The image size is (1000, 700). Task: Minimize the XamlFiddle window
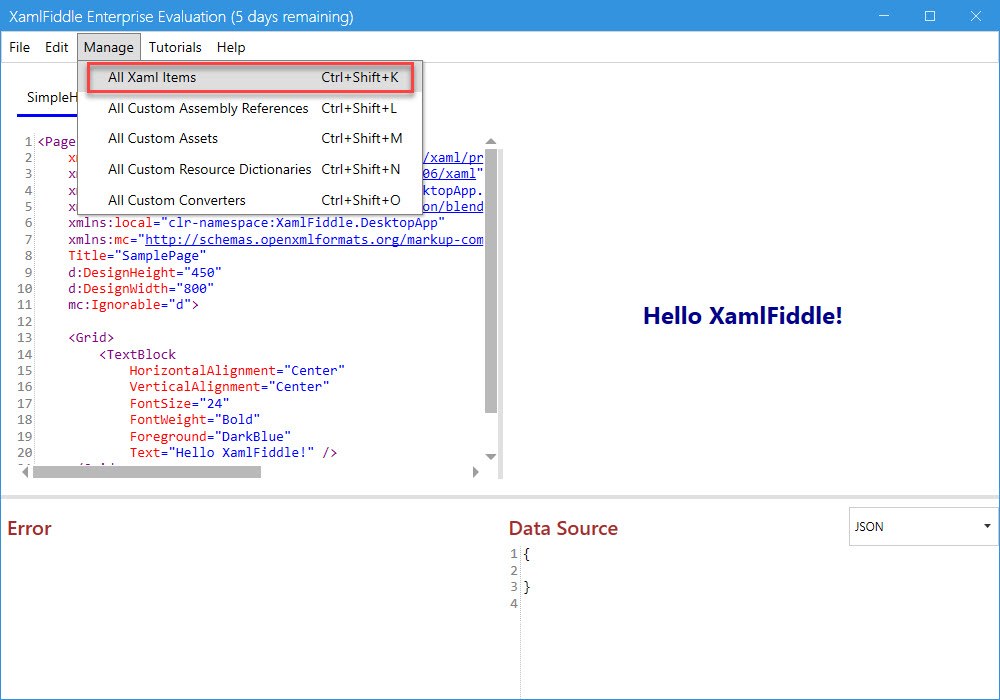884,16
